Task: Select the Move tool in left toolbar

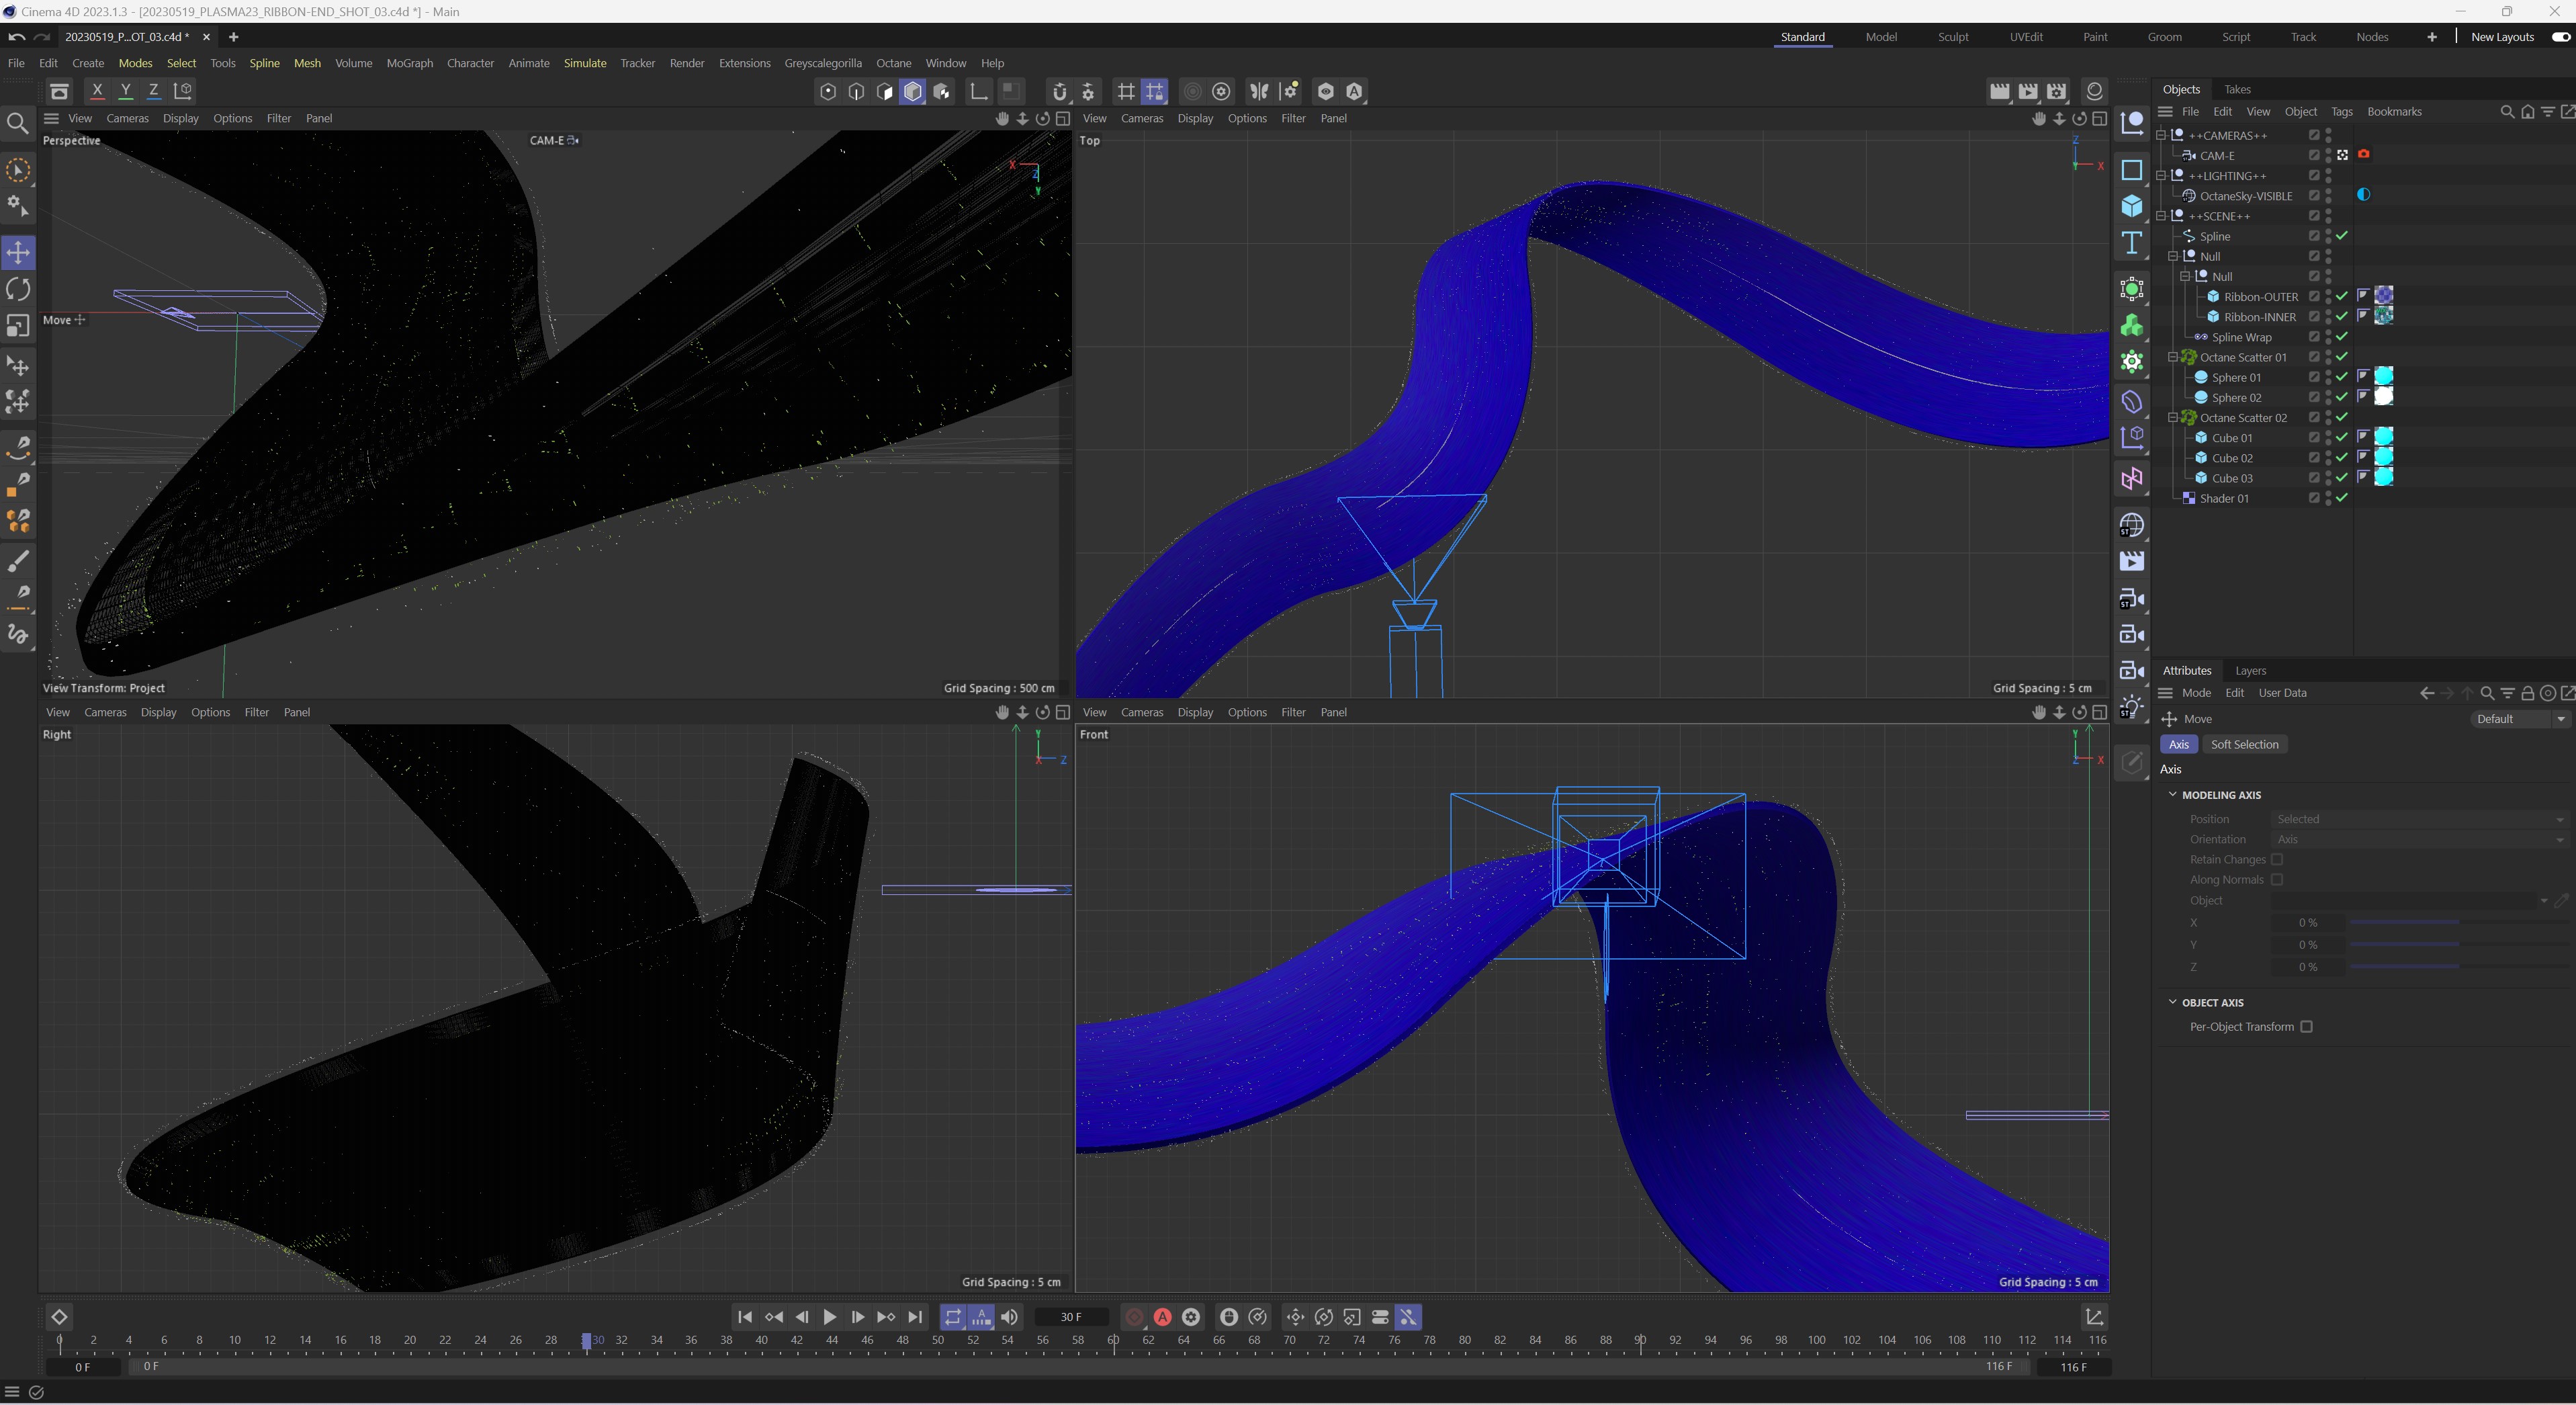Action: [x=18, y=252]
